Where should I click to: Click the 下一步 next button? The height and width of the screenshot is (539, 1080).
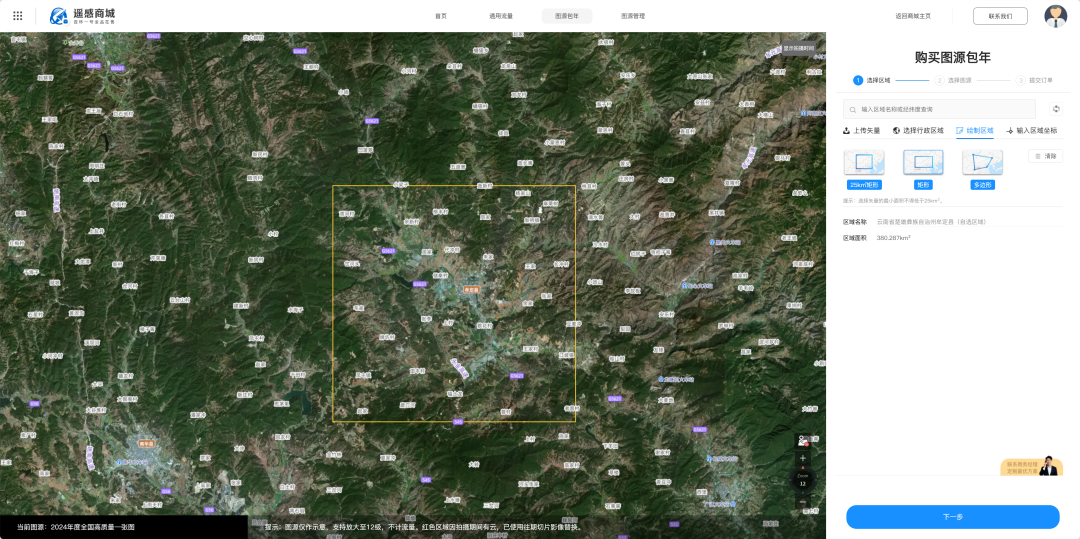click(953, 517)
